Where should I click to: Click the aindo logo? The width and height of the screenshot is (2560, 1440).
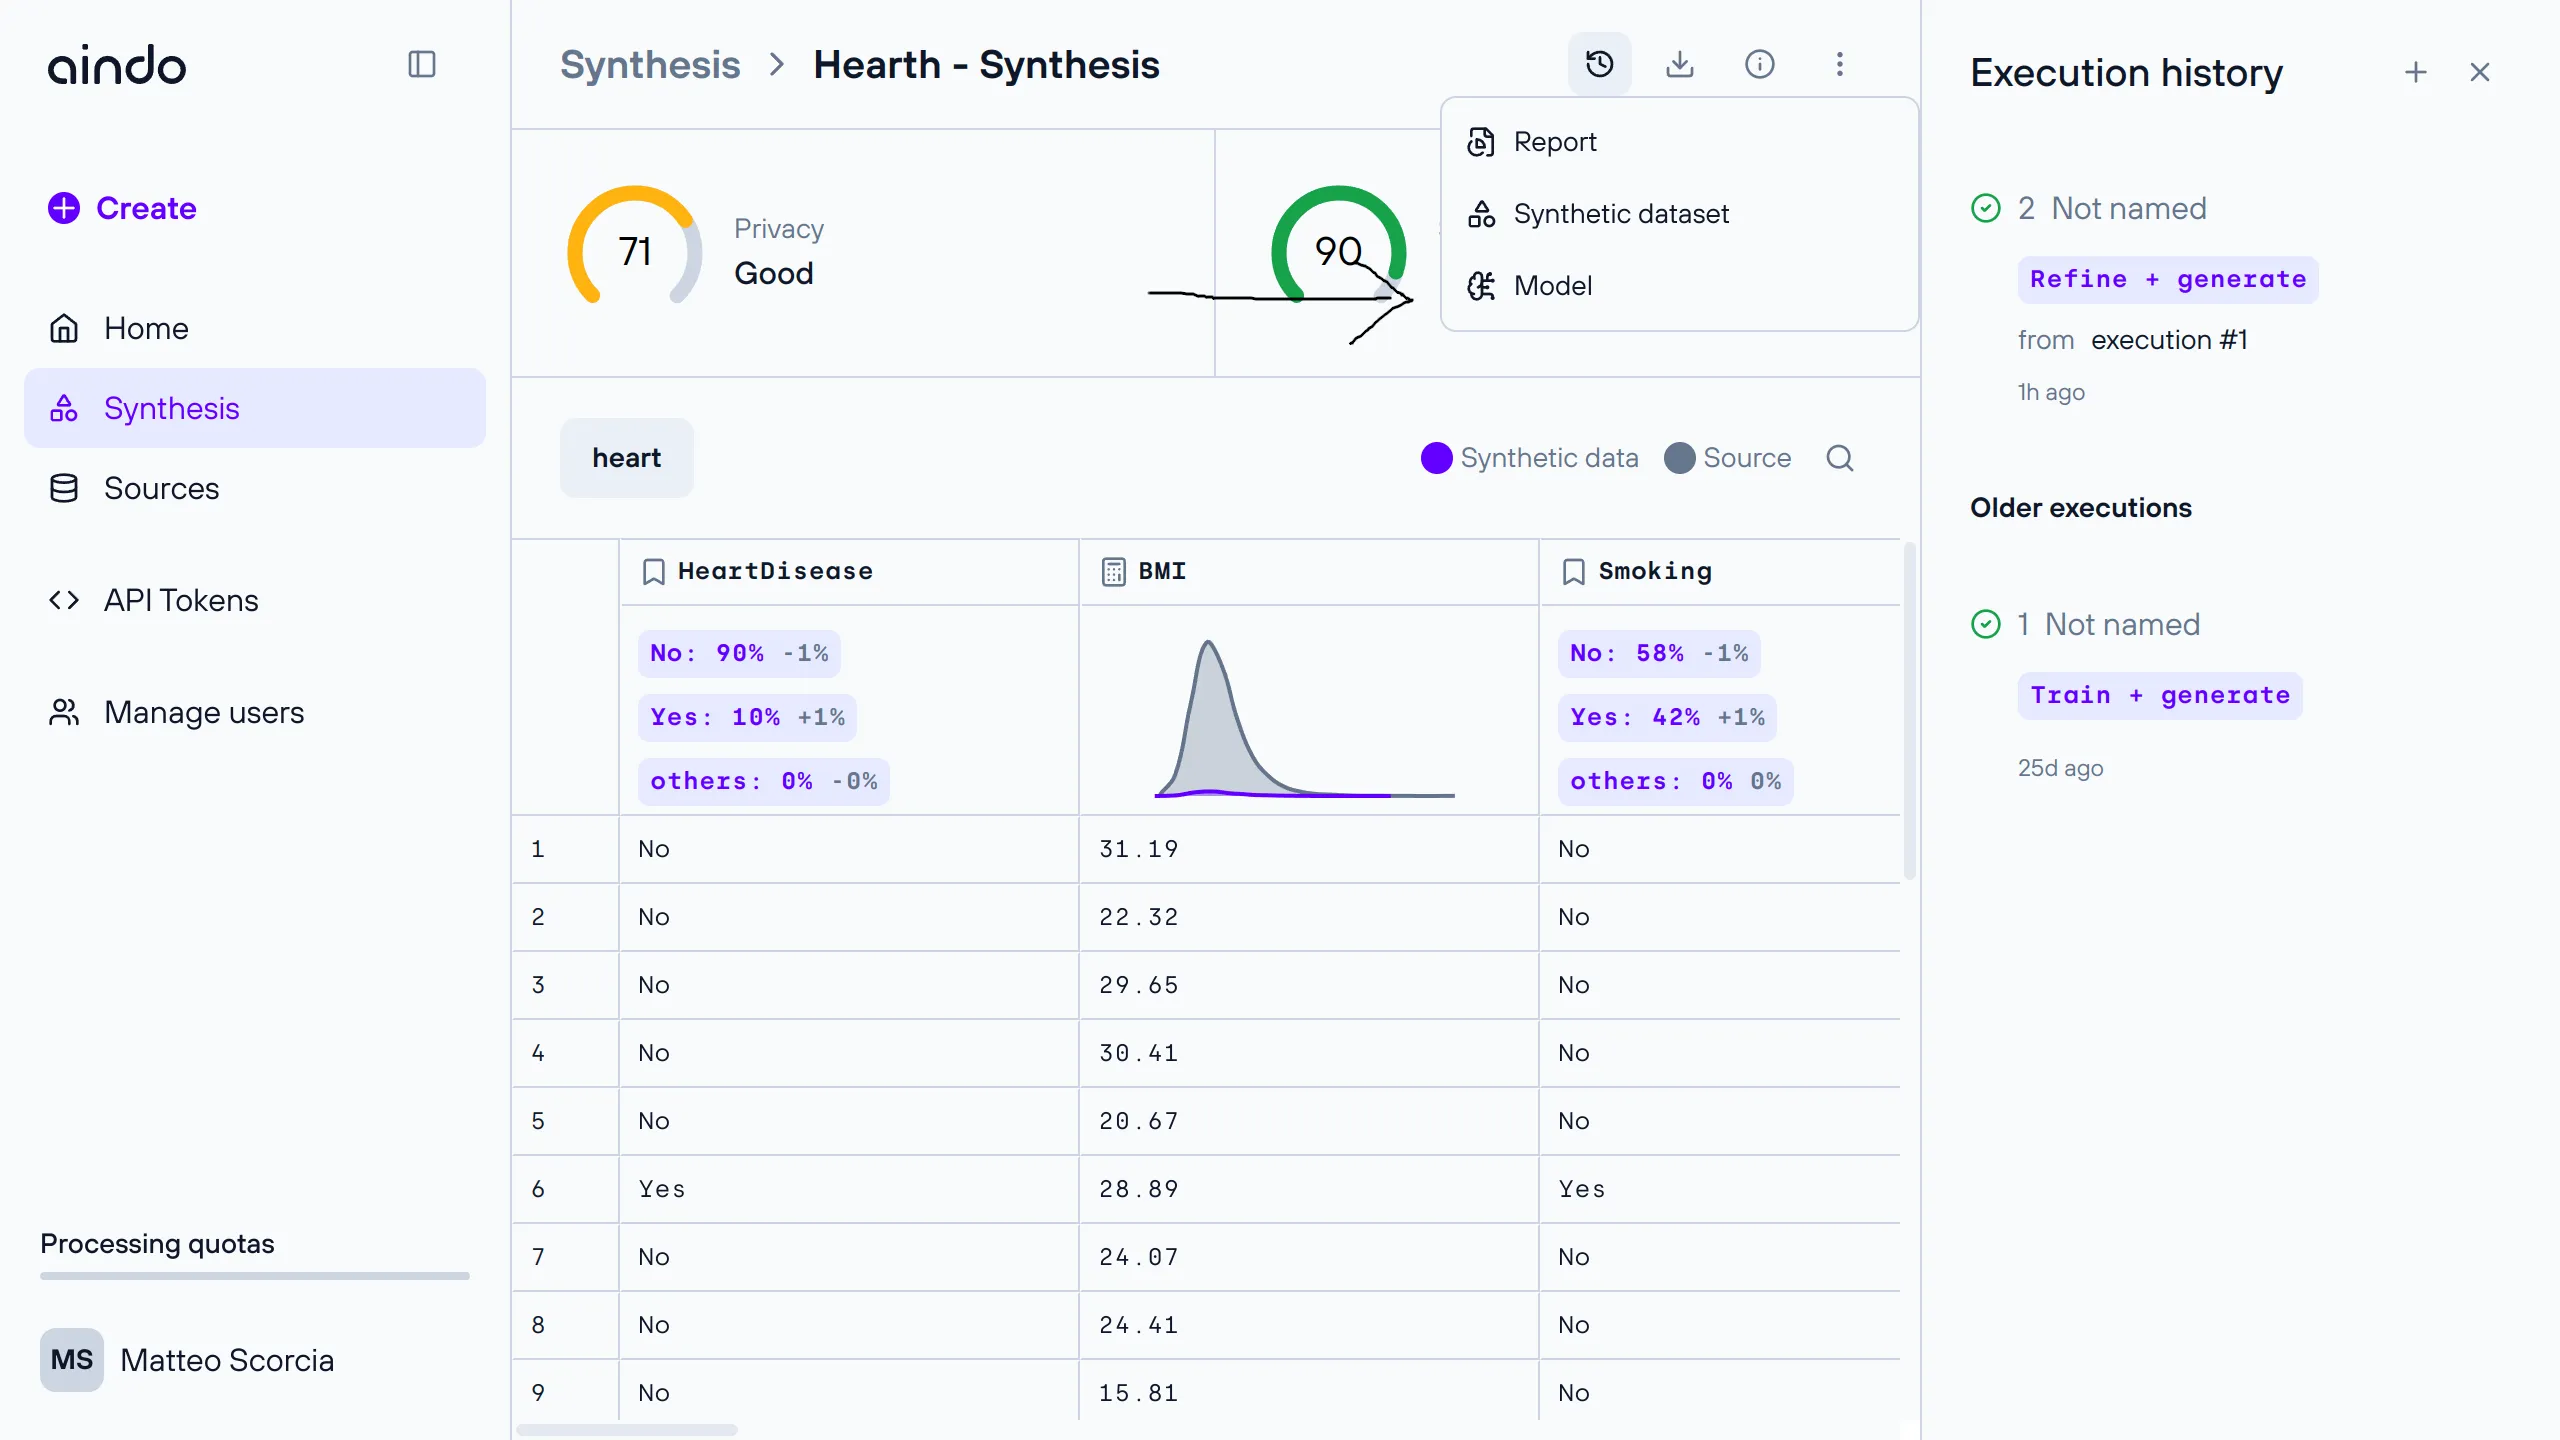pos(117,65)
